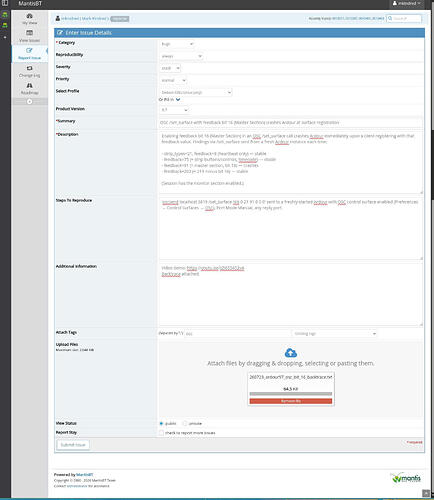Image resolution: width=434 pixels, height=500 pixels.
Task: Click the recently visited issue links
Action: [x=358, y=18]
